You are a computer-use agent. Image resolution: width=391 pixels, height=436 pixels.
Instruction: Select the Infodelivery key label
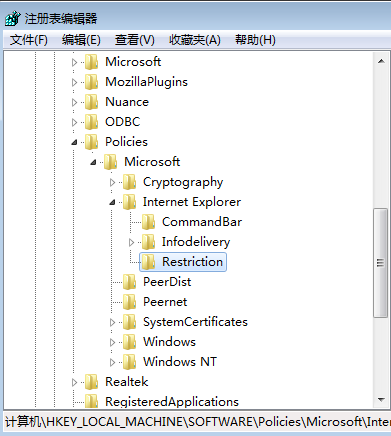coord(196,242)
